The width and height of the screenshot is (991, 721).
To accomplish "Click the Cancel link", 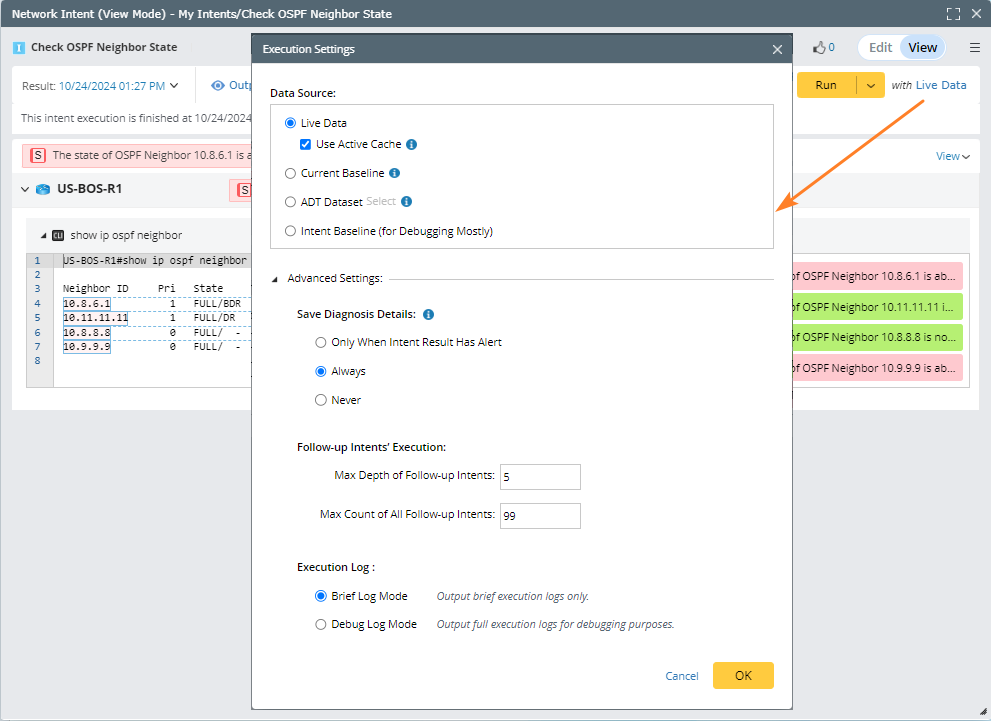I will click(682, 676).
